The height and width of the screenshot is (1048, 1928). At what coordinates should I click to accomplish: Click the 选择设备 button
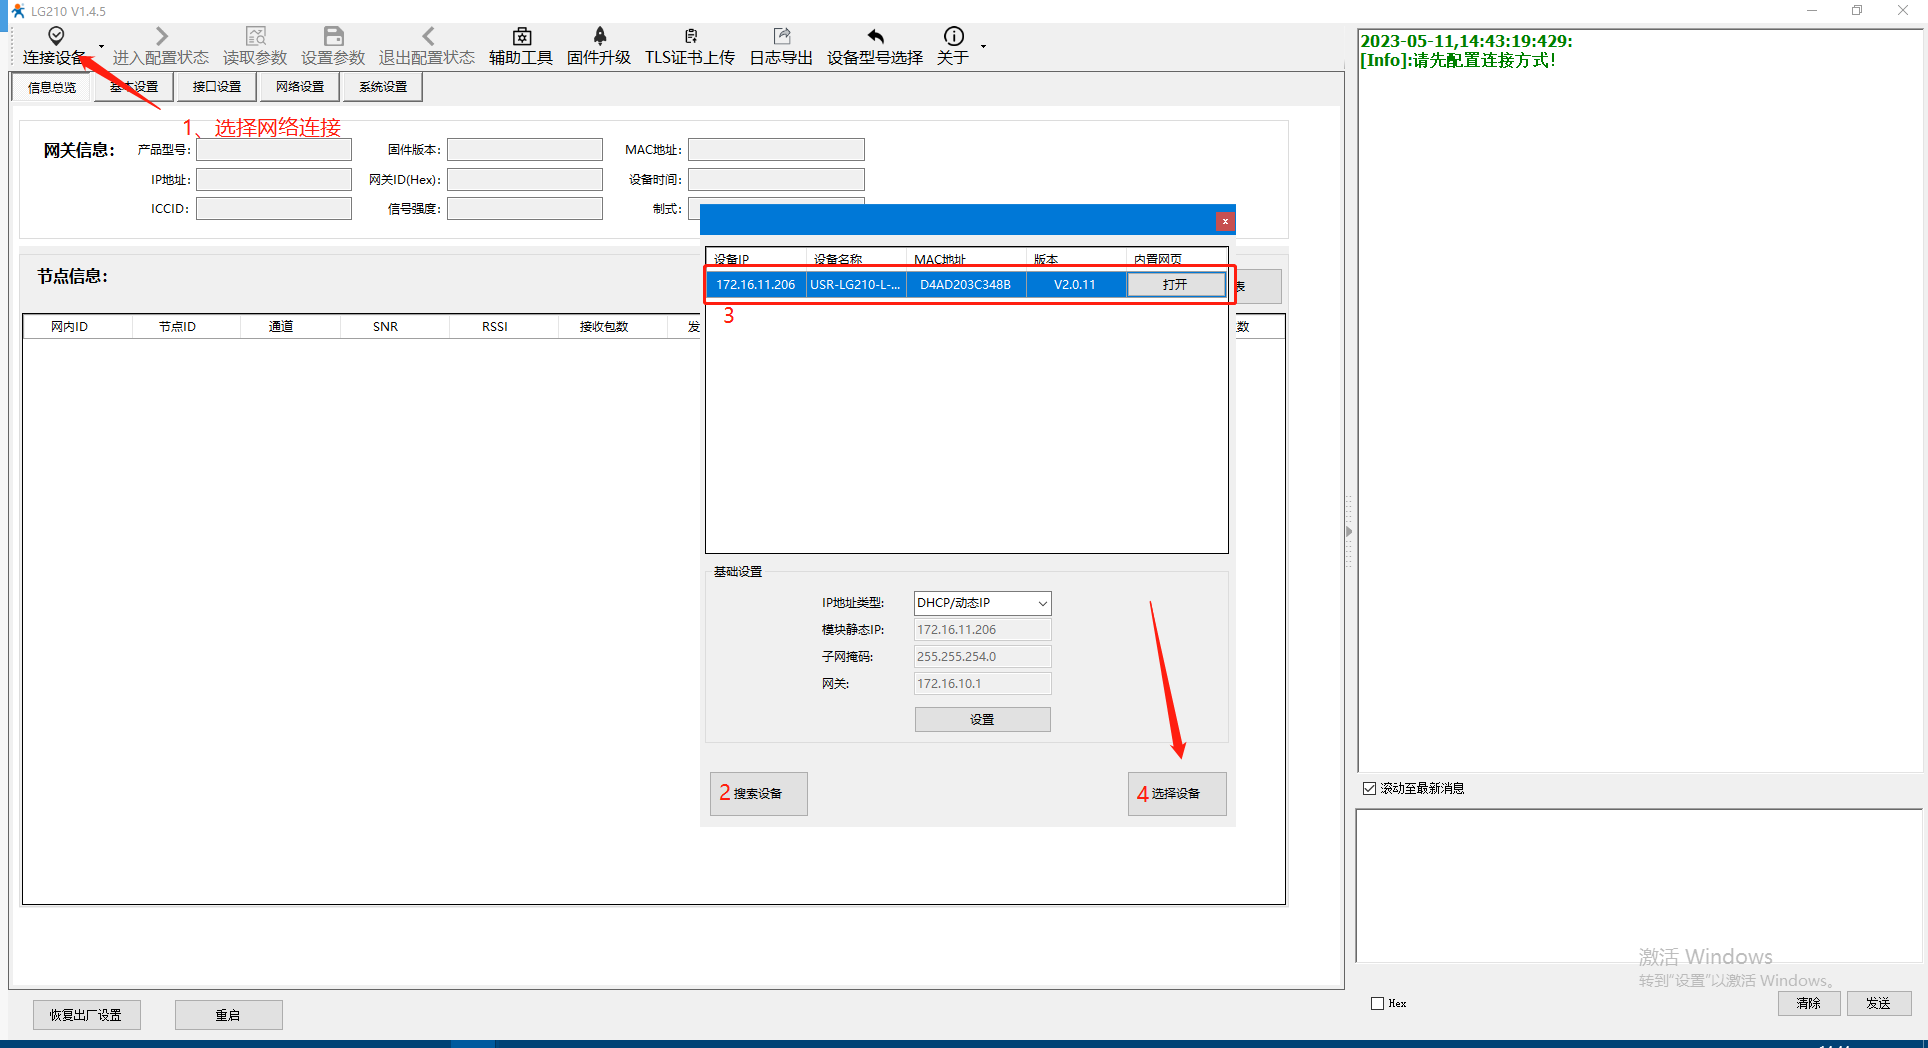point(1177,794)
